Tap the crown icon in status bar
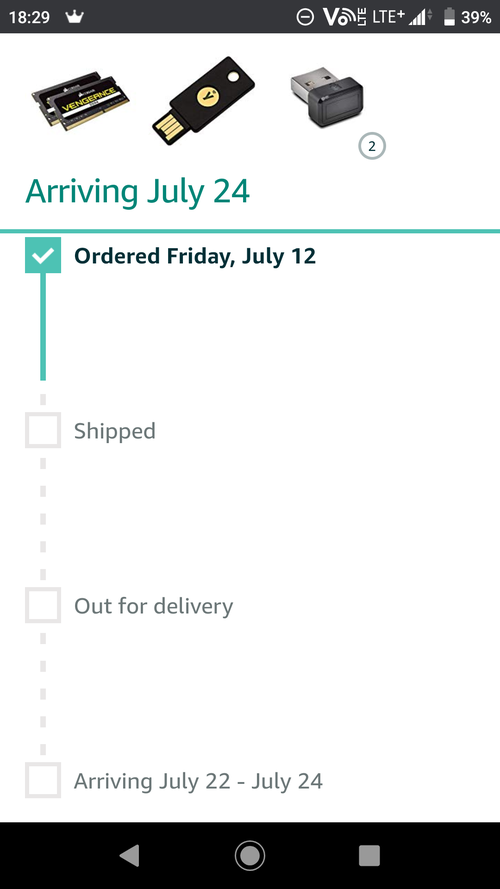The image size is (500, 889). pyautogui.click(x=74, y=17)
